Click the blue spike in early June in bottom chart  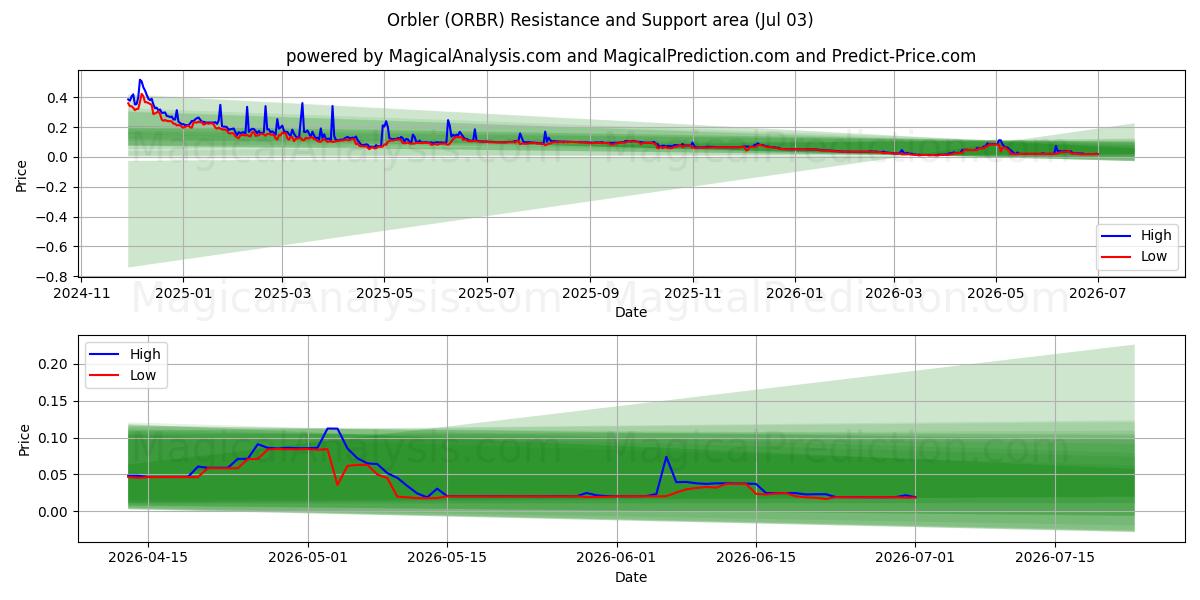[666, 457]
